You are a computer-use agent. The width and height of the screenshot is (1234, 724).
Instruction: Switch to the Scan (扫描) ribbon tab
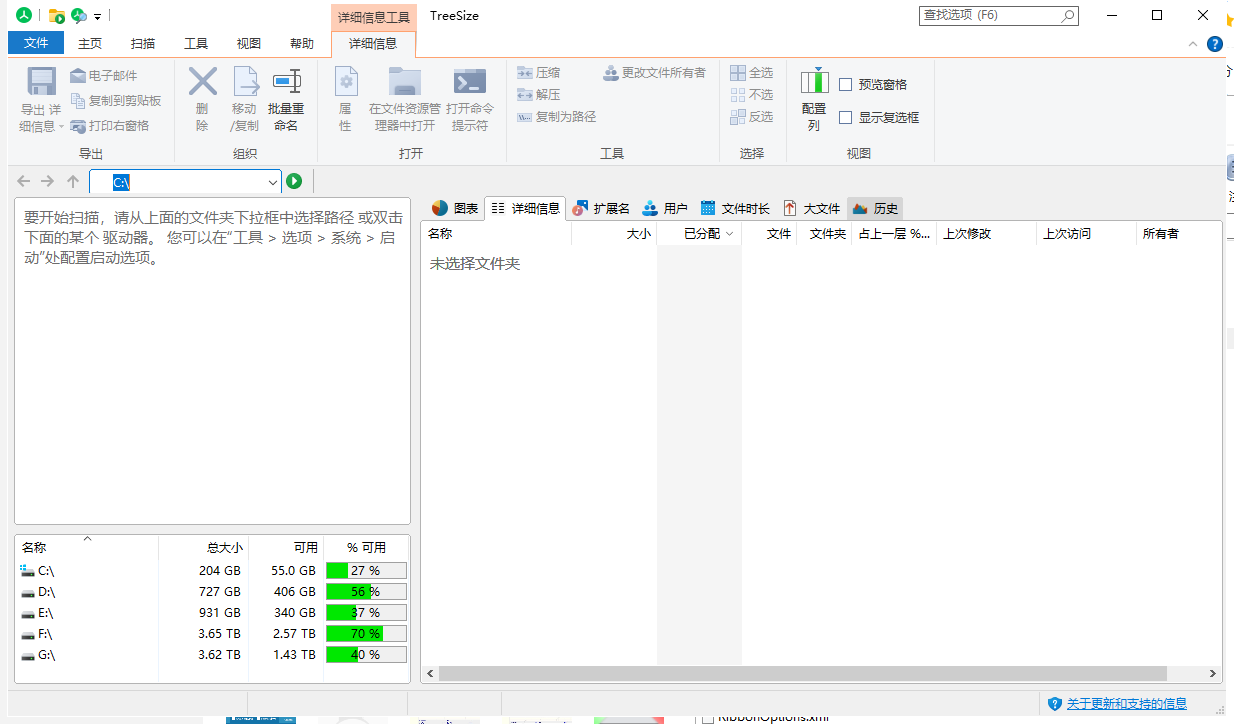[143, 43]
